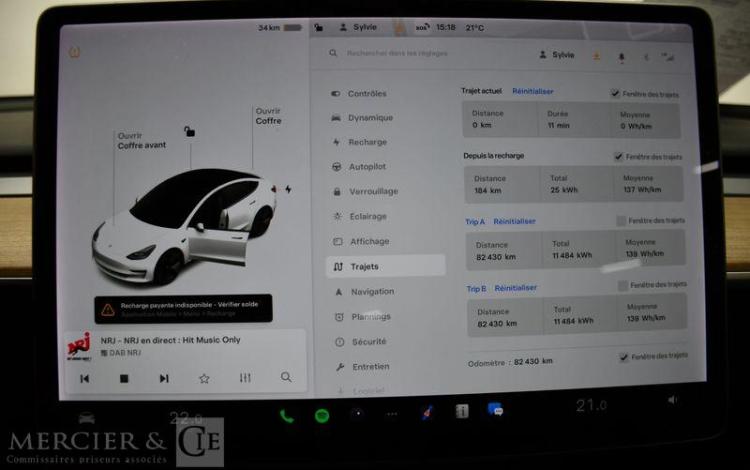
Task: Toggle Fenêtre des trajets for Depuis la recharge
Action: point(618,156)
